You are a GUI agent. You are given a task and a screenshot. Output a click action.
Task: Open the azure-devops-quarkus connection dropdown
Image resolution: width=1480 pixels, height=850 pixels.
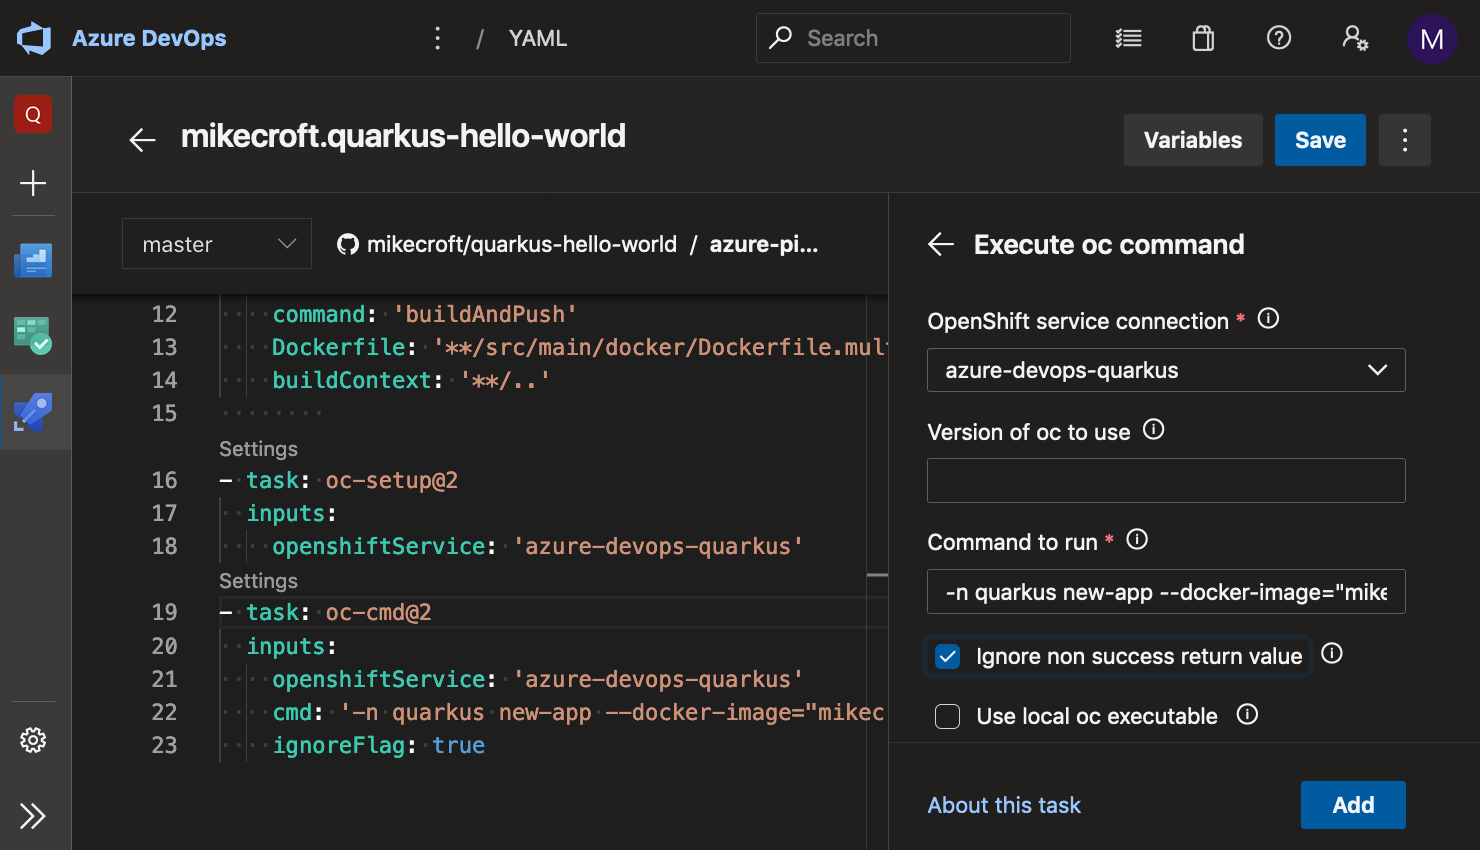pyautogui.click(x=1166, y=370)
